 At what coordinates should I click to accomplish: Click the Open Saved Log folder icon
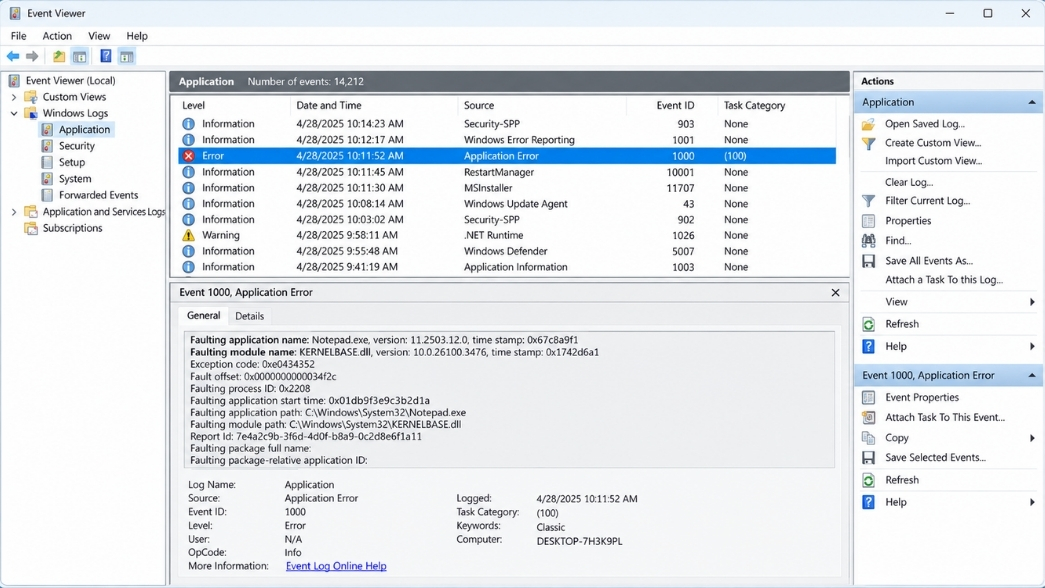pyautogui.click(x=868, y=124)
